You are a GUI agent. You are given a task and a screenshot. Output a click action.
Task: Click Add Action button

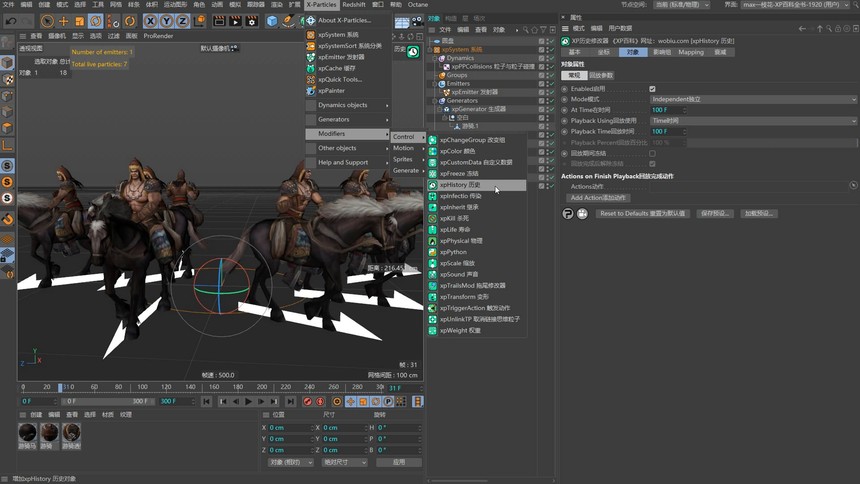(x=598, y=198)
